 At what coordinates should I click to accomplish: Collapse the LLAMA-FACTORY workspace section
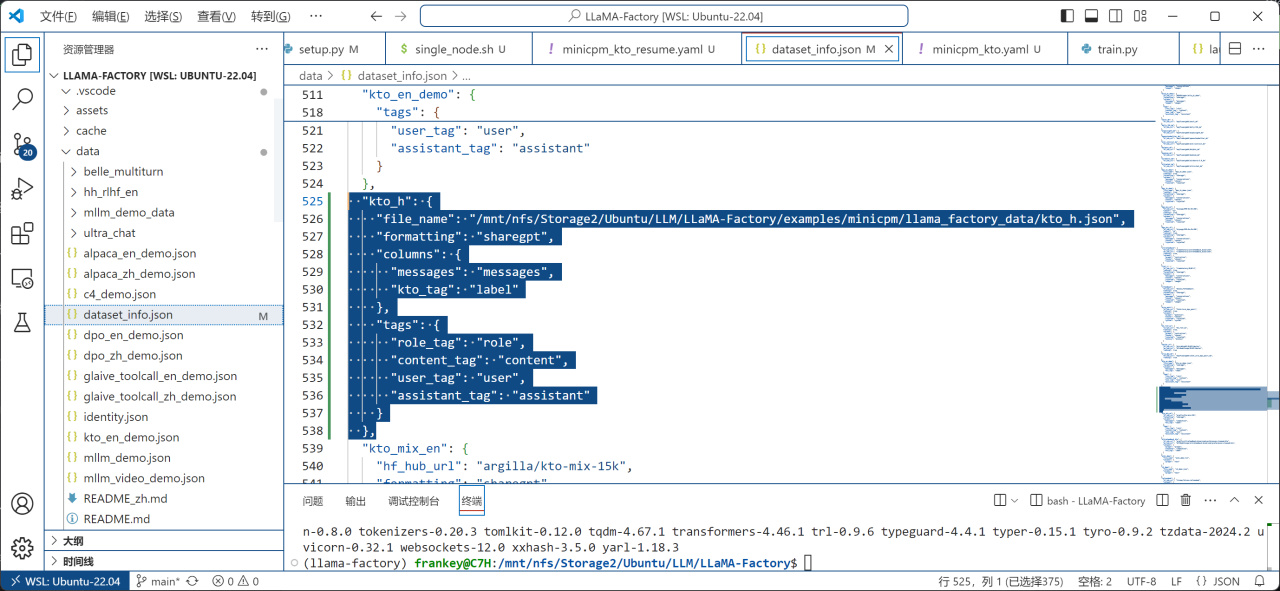pyautogui.click(x=160, y=75)
